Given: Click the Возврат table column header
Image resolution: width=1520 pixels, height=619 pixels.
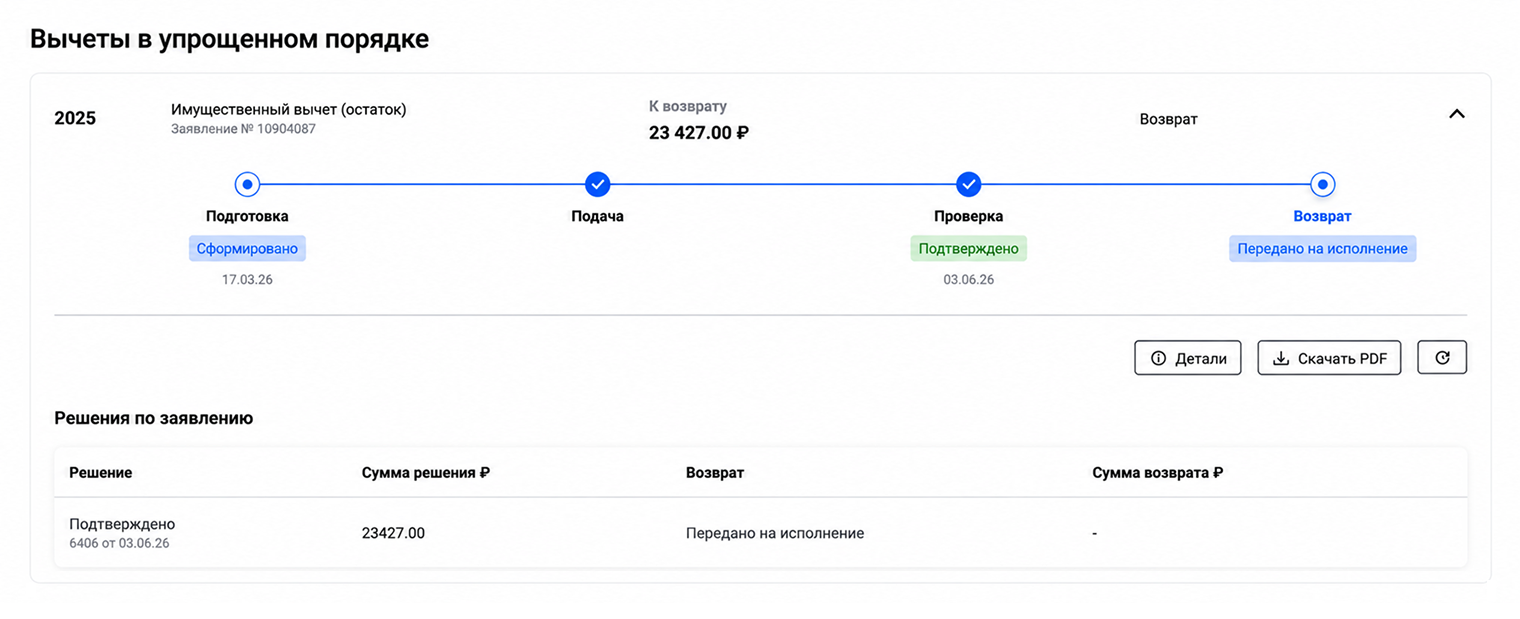Looking at the screenshot, I should 715,472.
